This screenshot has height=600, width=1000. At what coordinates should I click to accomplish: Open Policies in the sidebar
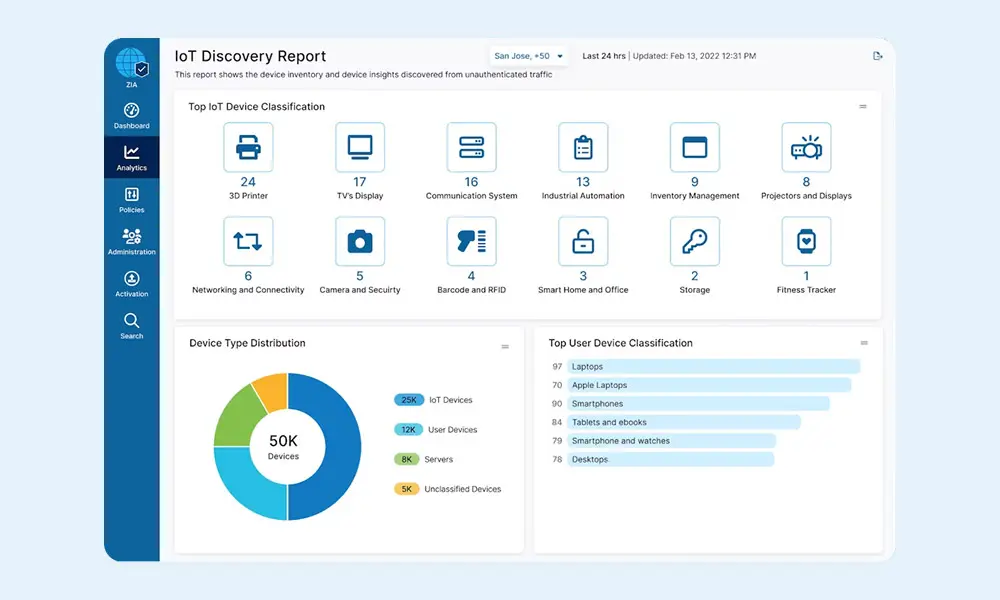coord(131,200)
